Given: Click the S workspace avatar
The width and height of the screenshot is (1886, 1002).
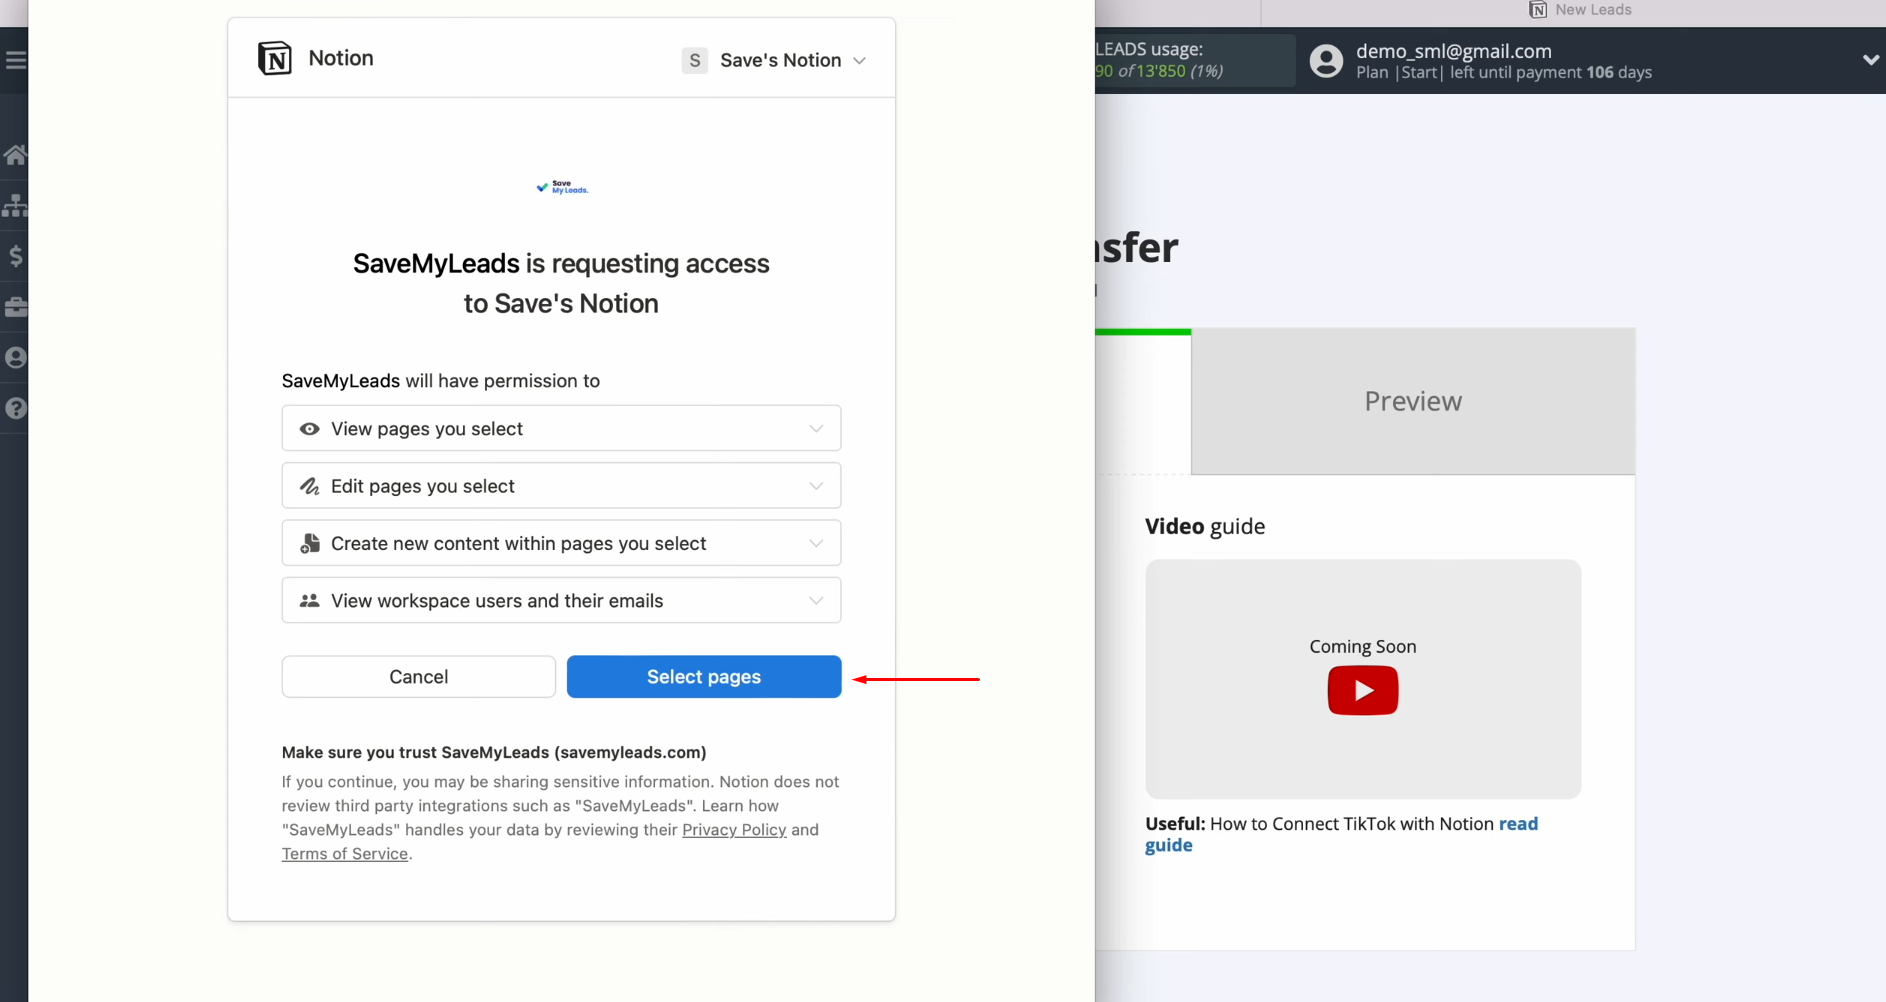Looking at the screenshot, I should tap(695, 60).
